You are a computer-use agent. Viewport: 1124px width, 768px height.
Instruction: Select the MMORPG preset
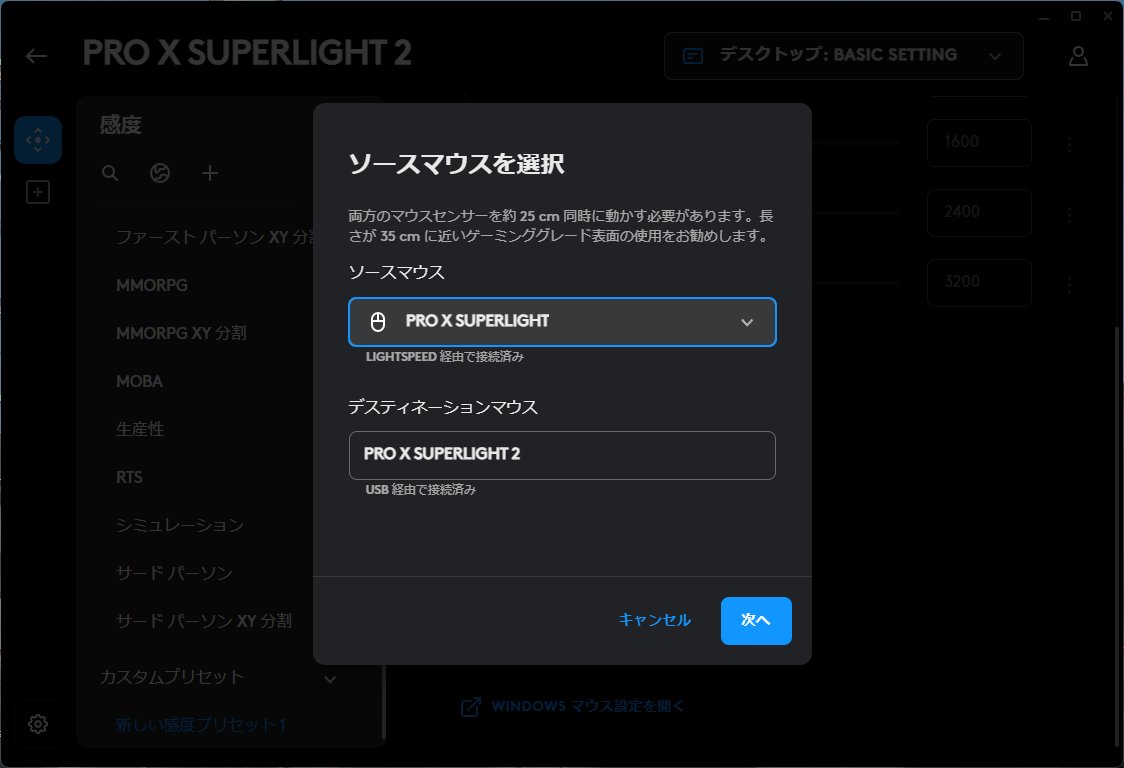152,285
